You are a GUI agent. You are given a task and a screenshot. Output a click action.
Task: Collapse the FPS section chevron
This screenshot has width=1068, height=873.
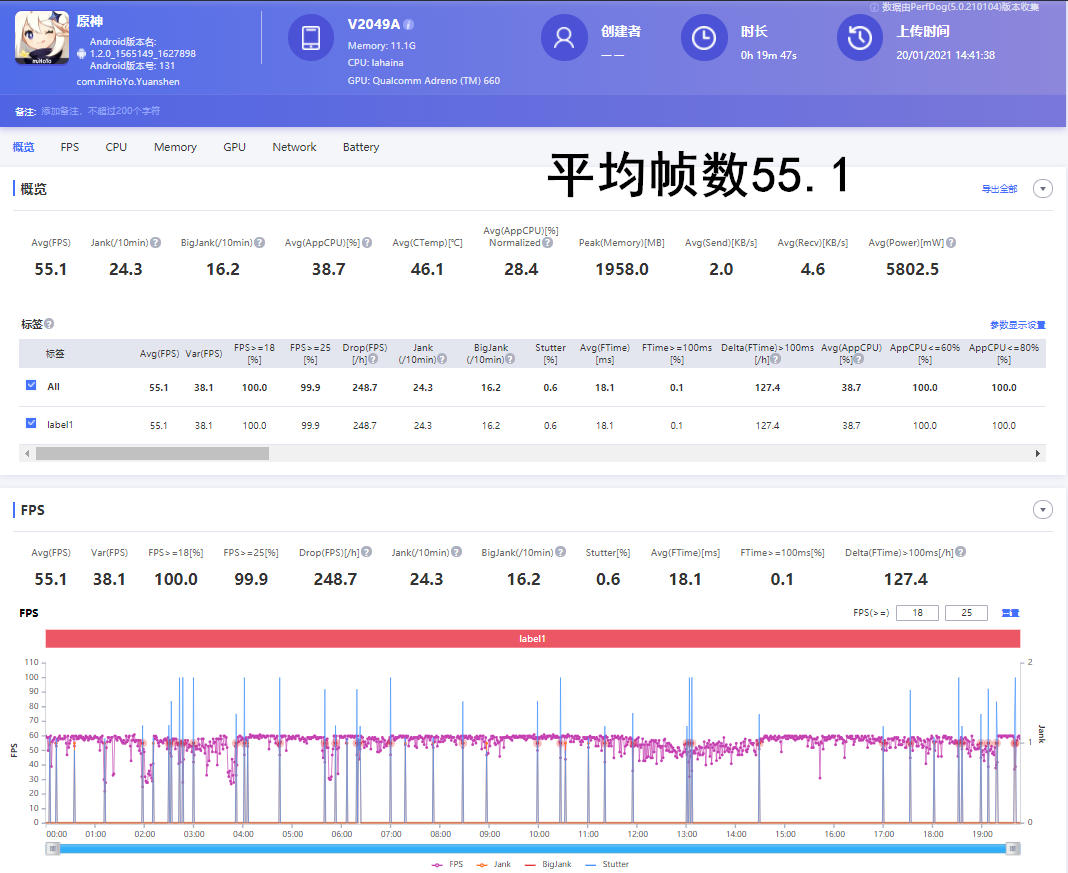(1043, 509)
